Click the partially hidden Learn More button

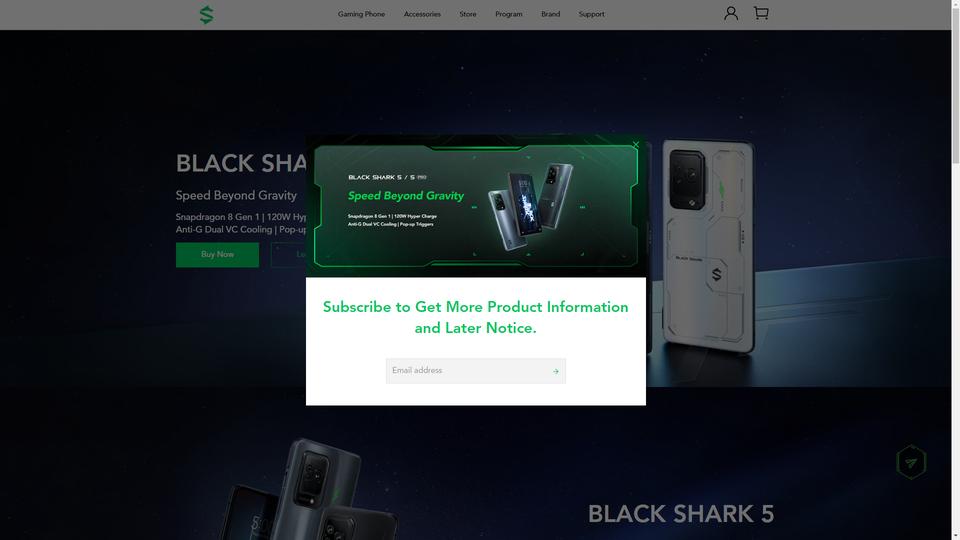pos(288,255)
